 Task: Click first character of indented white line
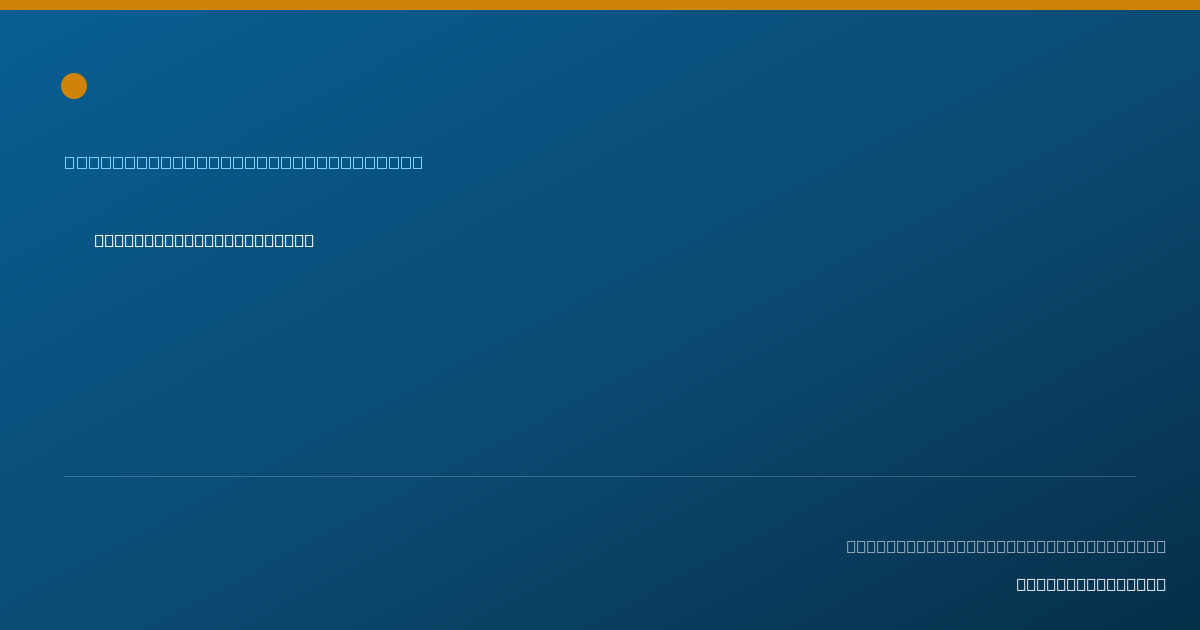100,240
